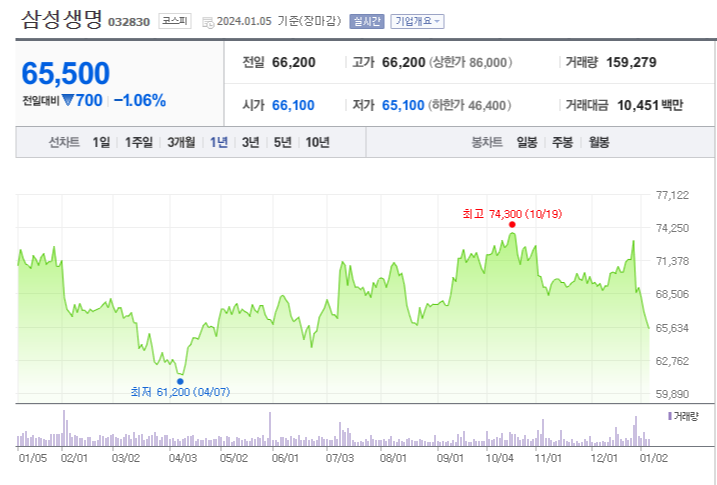717x485 pixels.
Task: Open the 기업개요 dropdown
Action: point(417,21)
